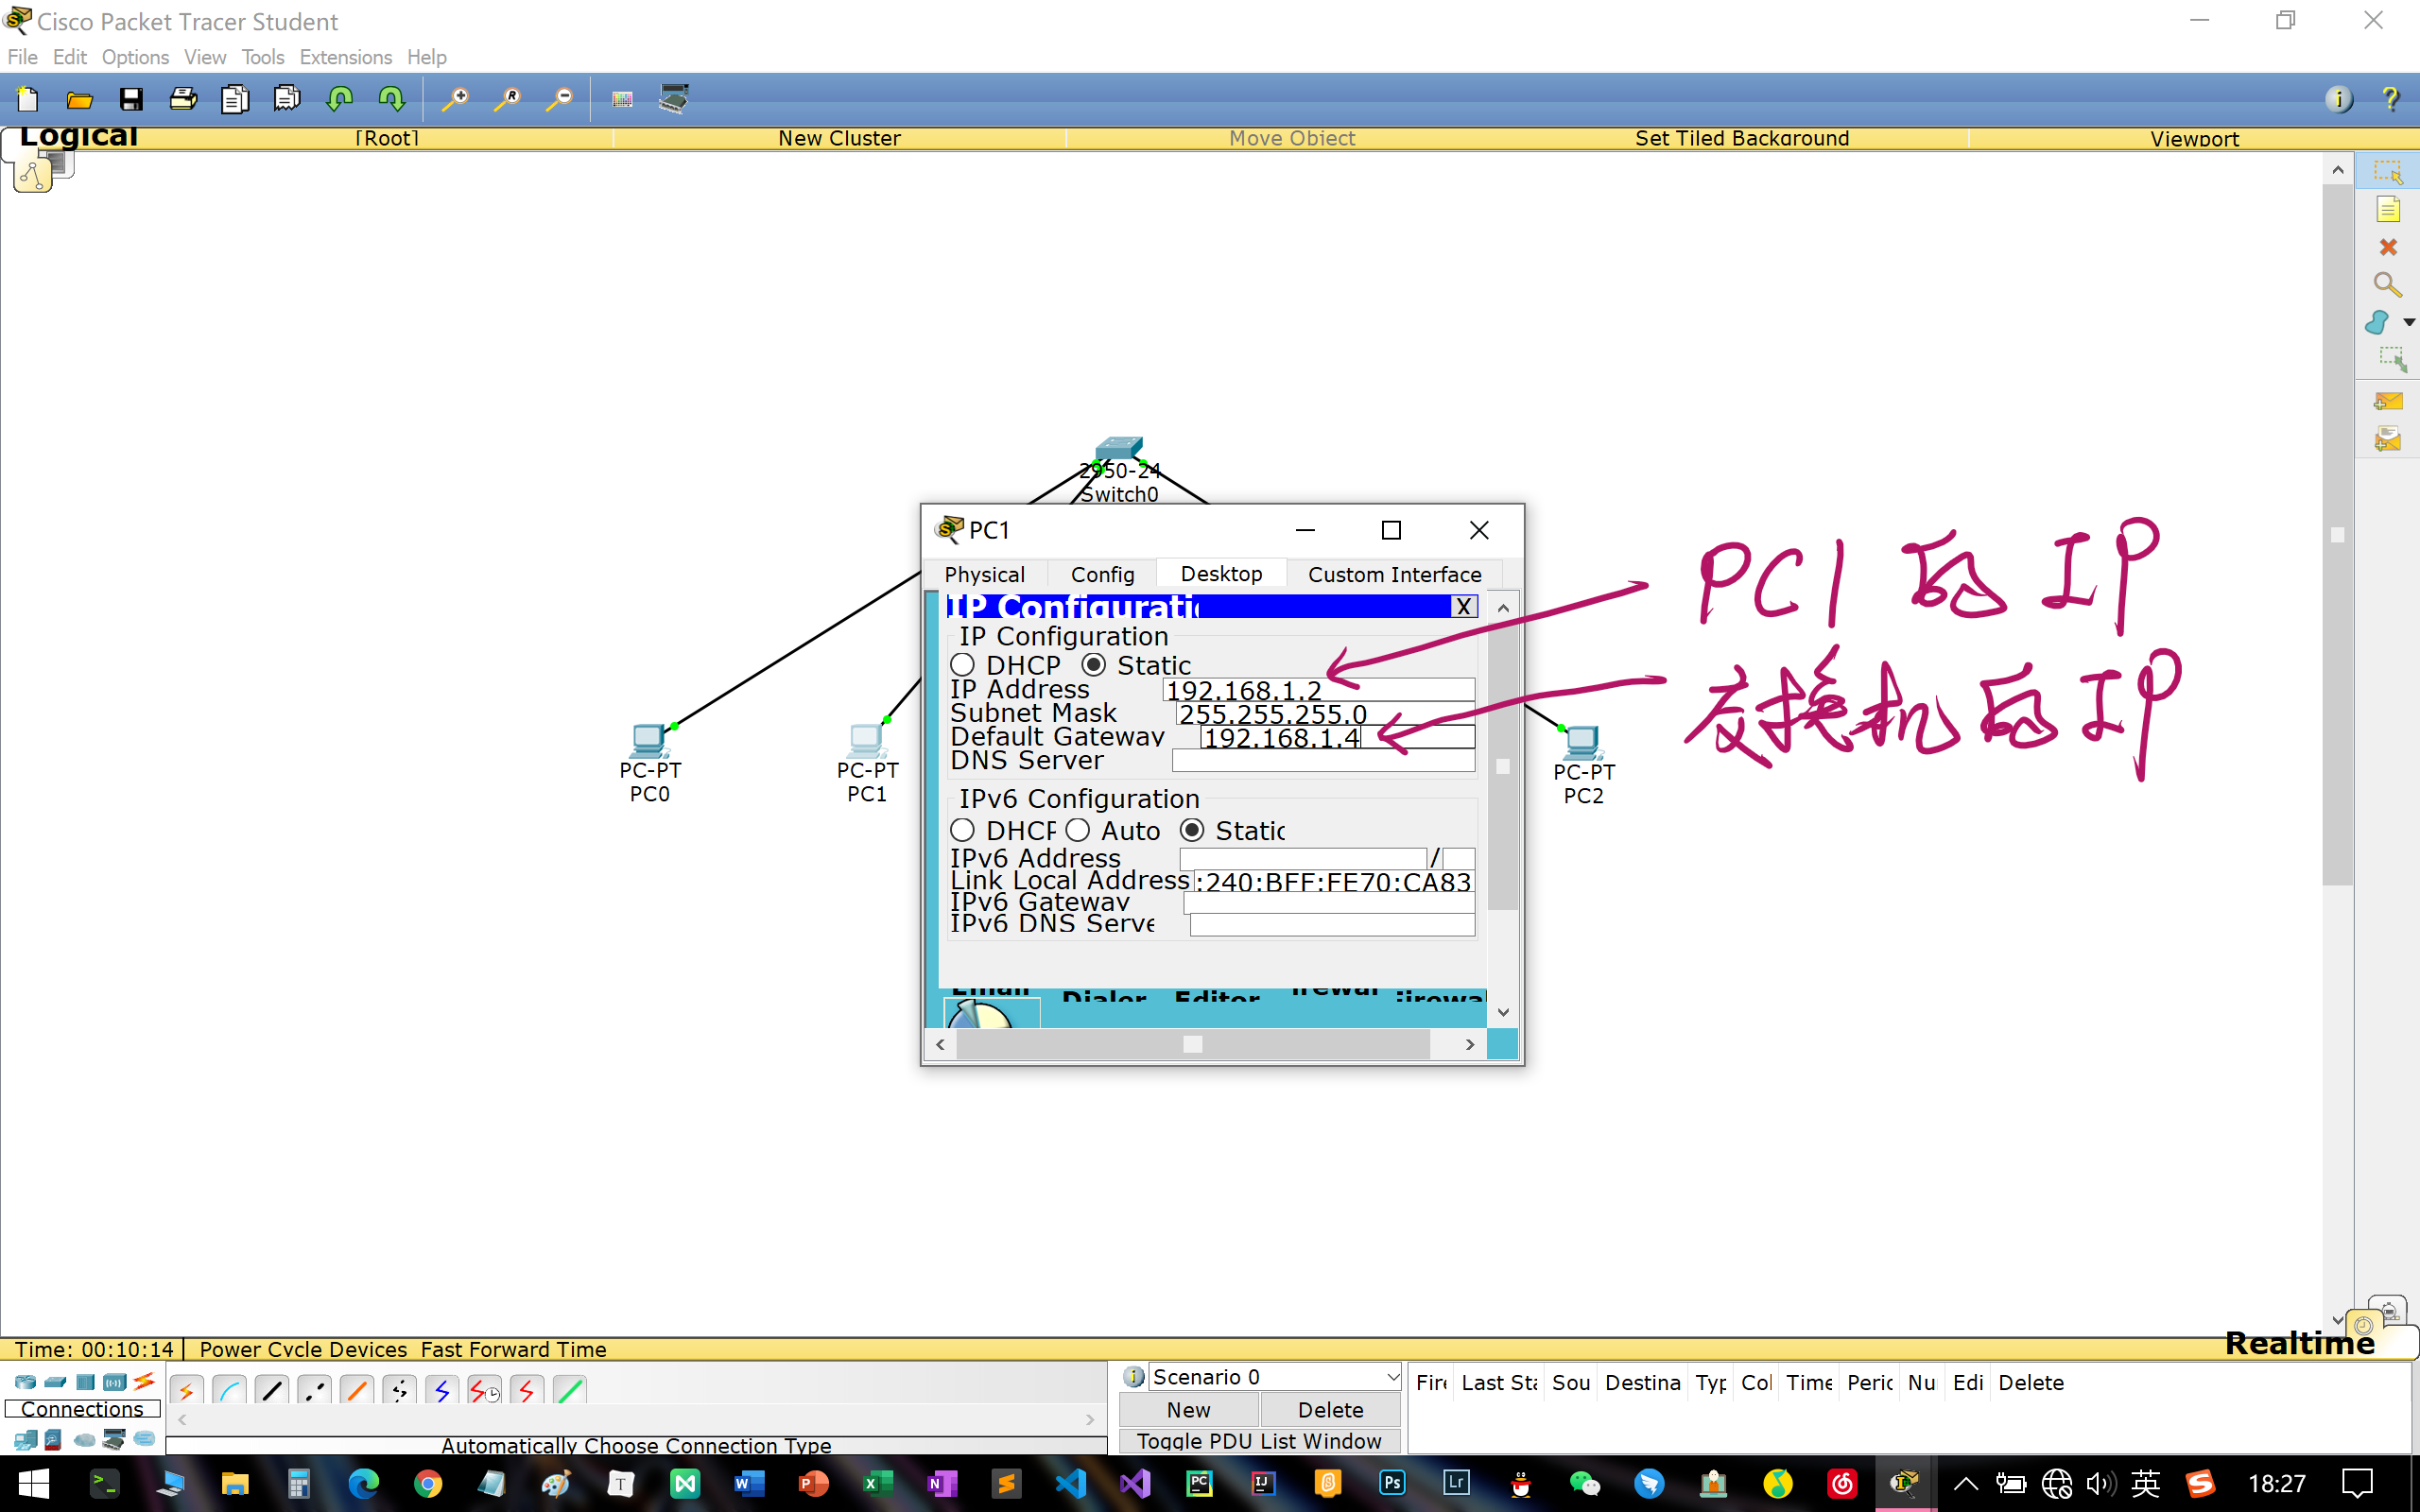2420x1512 pixels.
Task: Open the Windows Start menu
Action: (33, 1483)
